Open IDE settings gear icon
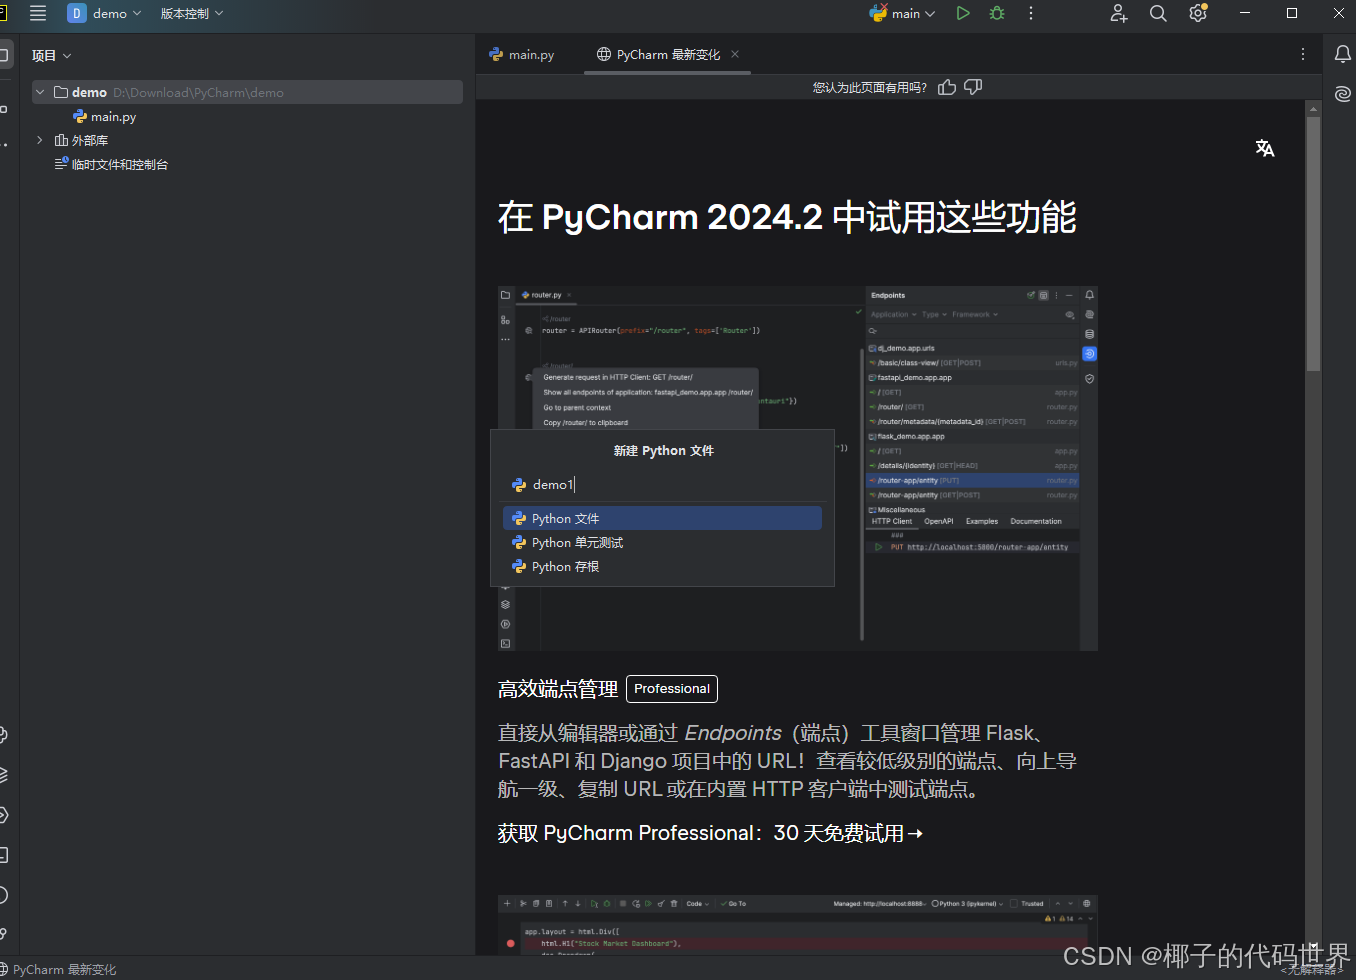Image resolution: width=1356 pixels, height=980 pixels. pyautogui.click(x=1198, y=13)
